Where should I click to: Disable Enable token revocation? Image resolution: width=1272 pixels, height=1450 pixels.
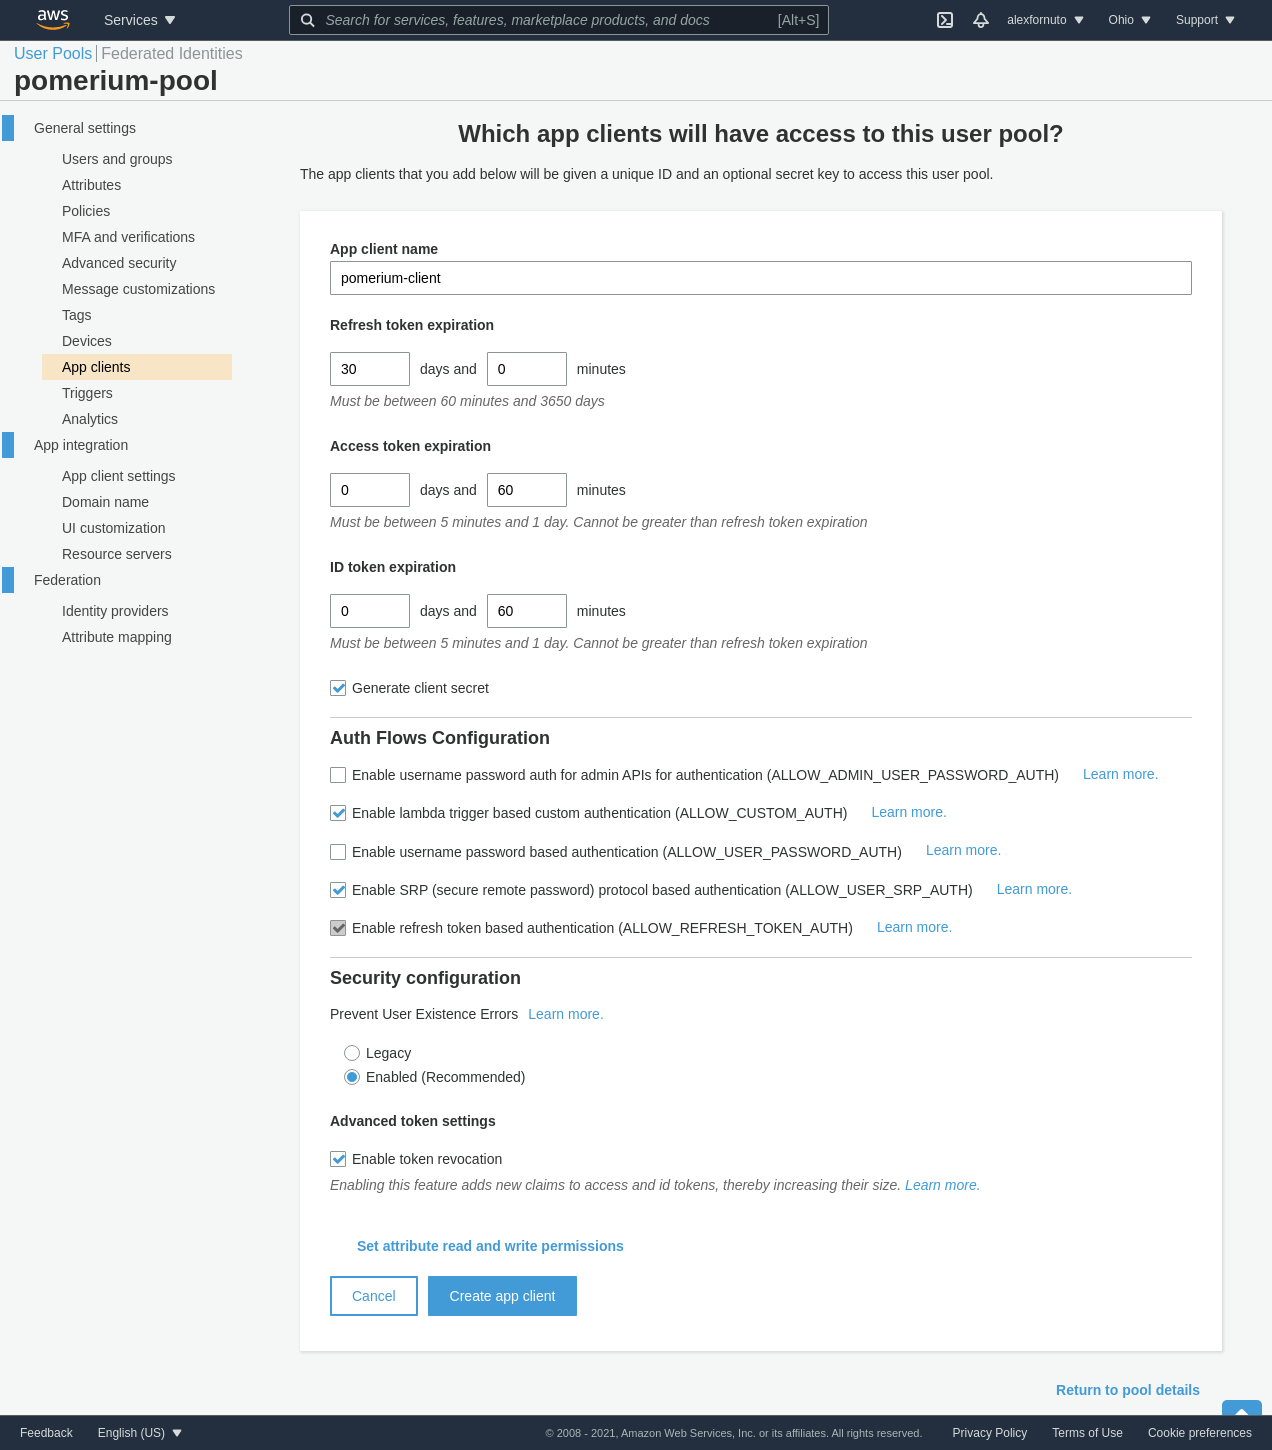(x=338, y=1159)
